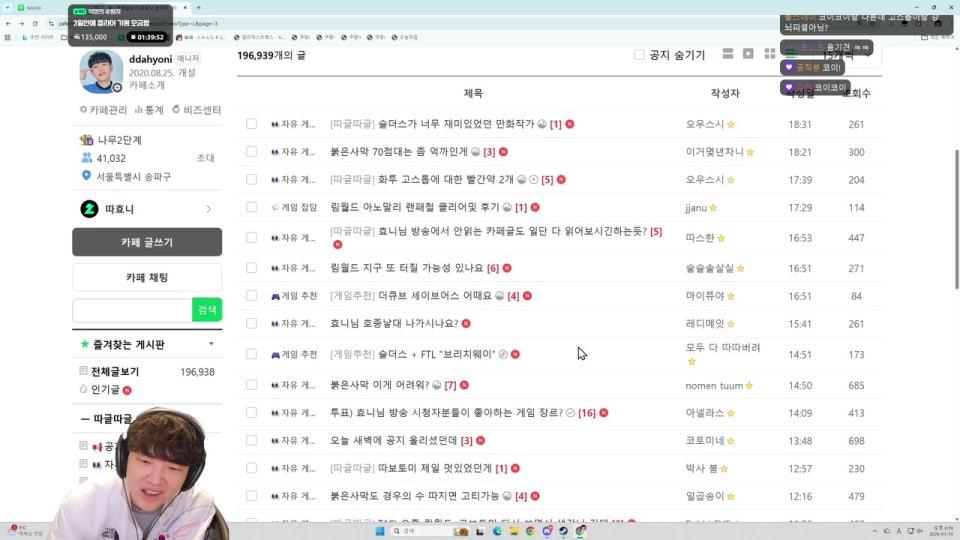Open 인기글 board in sidebar
Screen dimensions: 960x540
(x=106, y=390)
